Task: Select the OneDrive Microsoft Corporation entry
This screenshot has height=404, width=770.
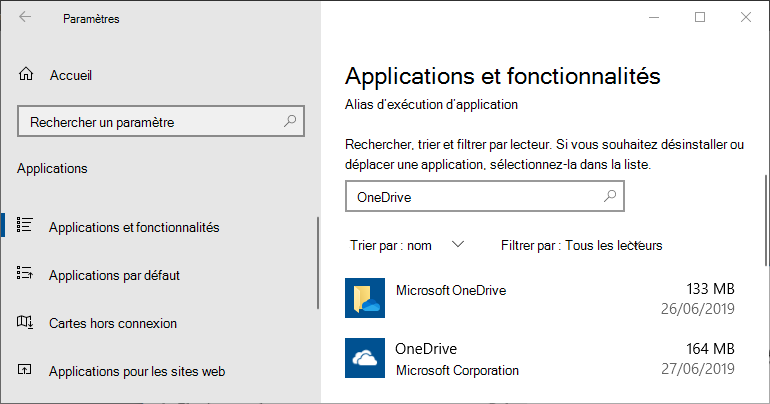Action: click(x=540, y=358)
